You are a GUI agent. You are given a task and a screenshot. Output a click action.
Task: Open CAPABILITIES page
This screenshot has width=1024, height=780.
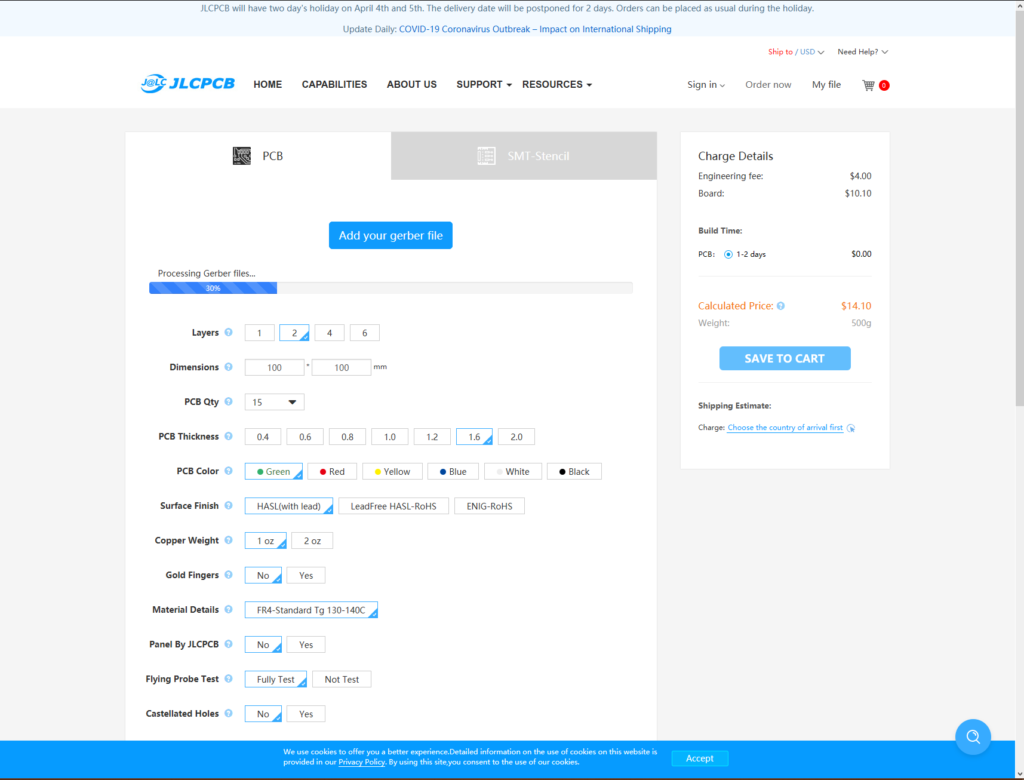(x=334, y=84)
